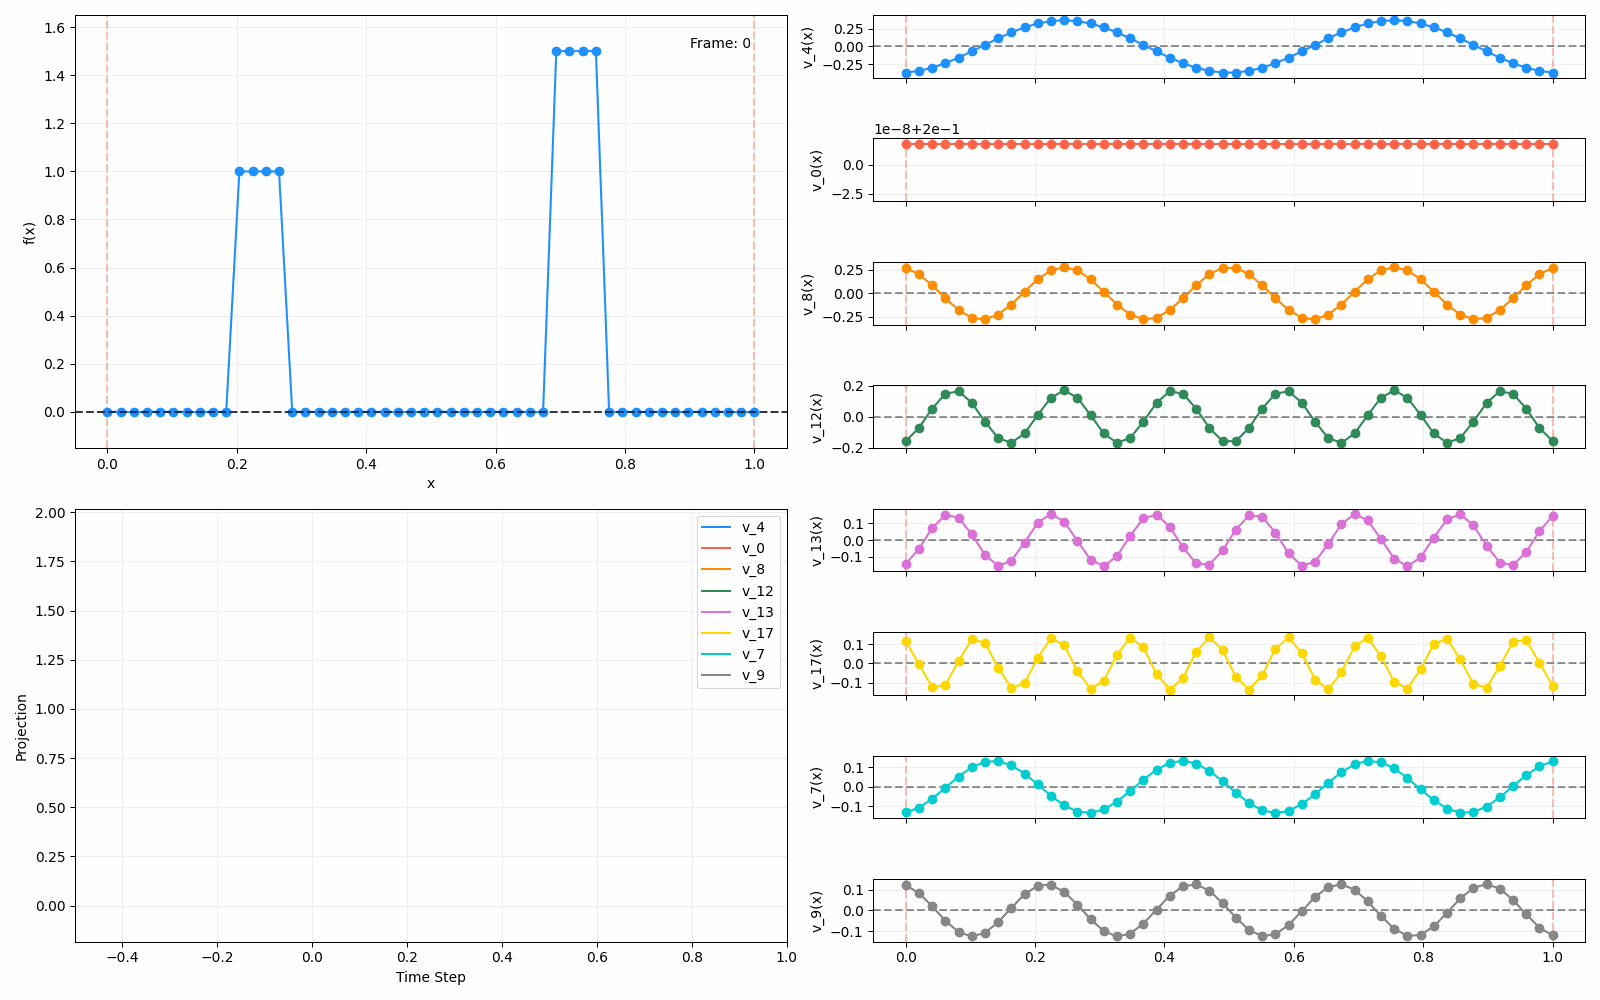Click the v_13 legend label
This screenshot has width=1600, height=1000.
757,612
